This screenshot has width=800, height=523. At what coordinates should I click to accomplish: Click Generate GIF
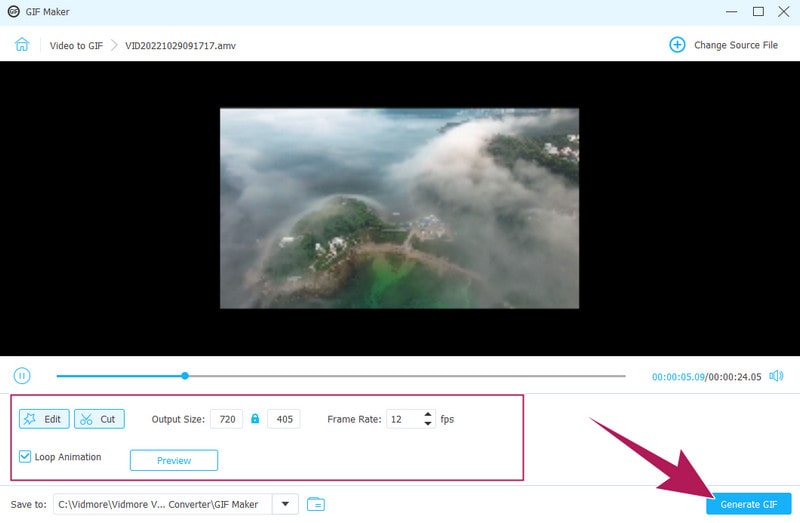point(748,504)
